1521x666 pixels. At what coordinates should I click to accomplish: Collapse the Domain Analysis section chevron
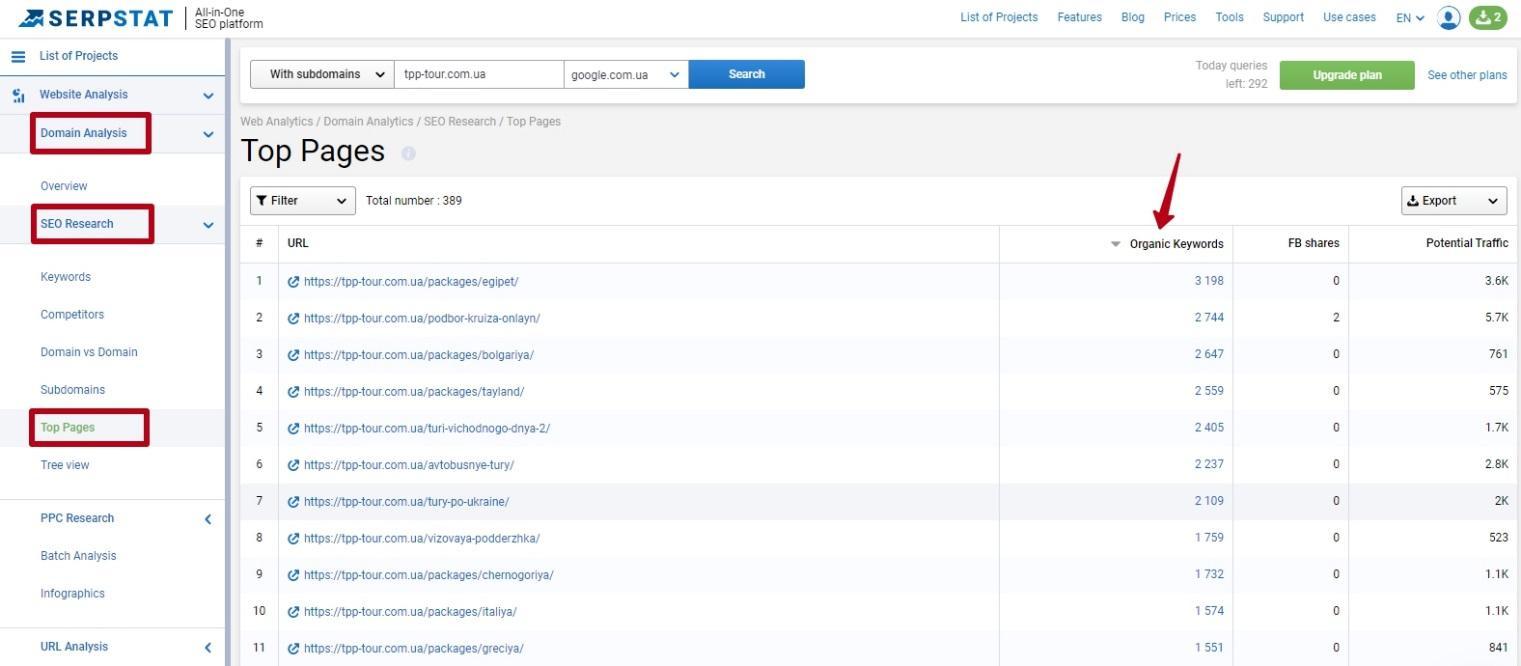208,134
